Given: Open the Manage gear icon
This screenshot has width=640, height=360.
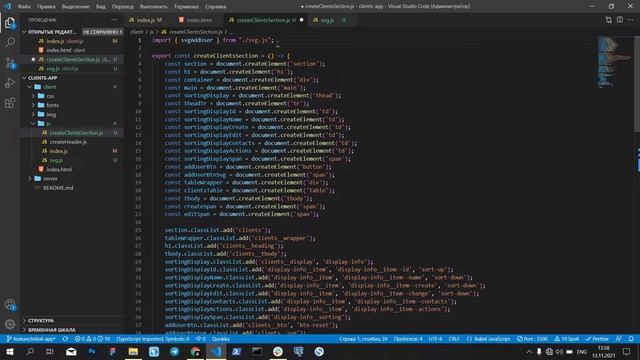Looking at the screenshot, I should click(x=10, y=324).
